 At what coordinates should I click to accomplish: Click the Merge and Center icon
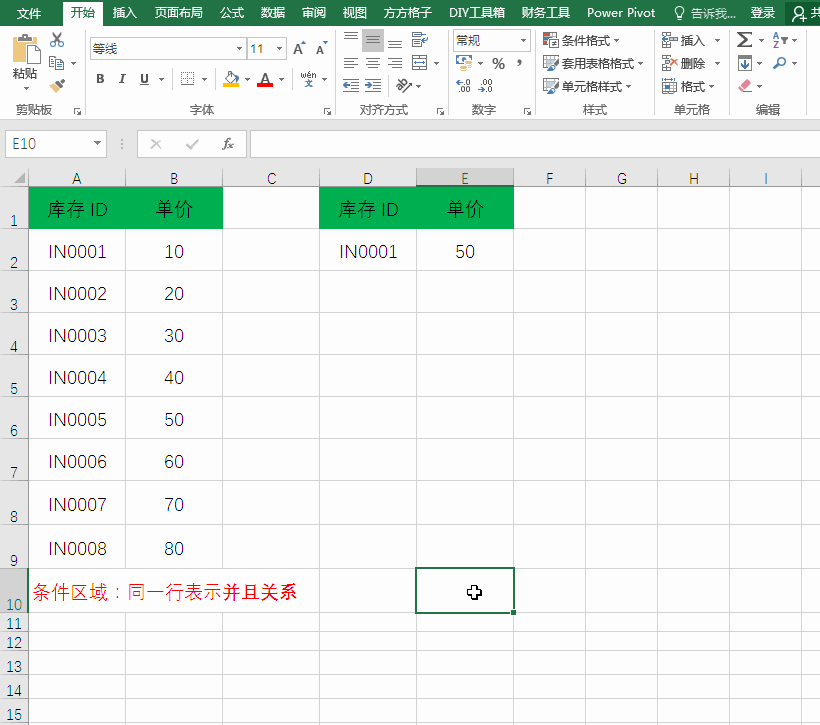click(419, 63)
